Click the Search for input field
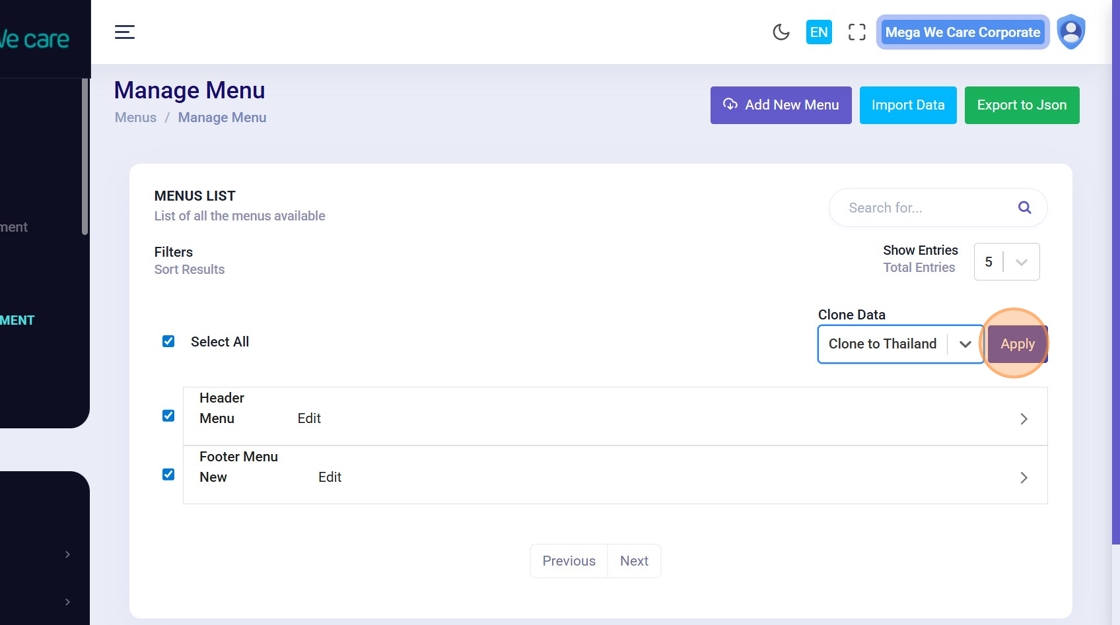The image size is (1120, 625). click(x=925, y=208)
